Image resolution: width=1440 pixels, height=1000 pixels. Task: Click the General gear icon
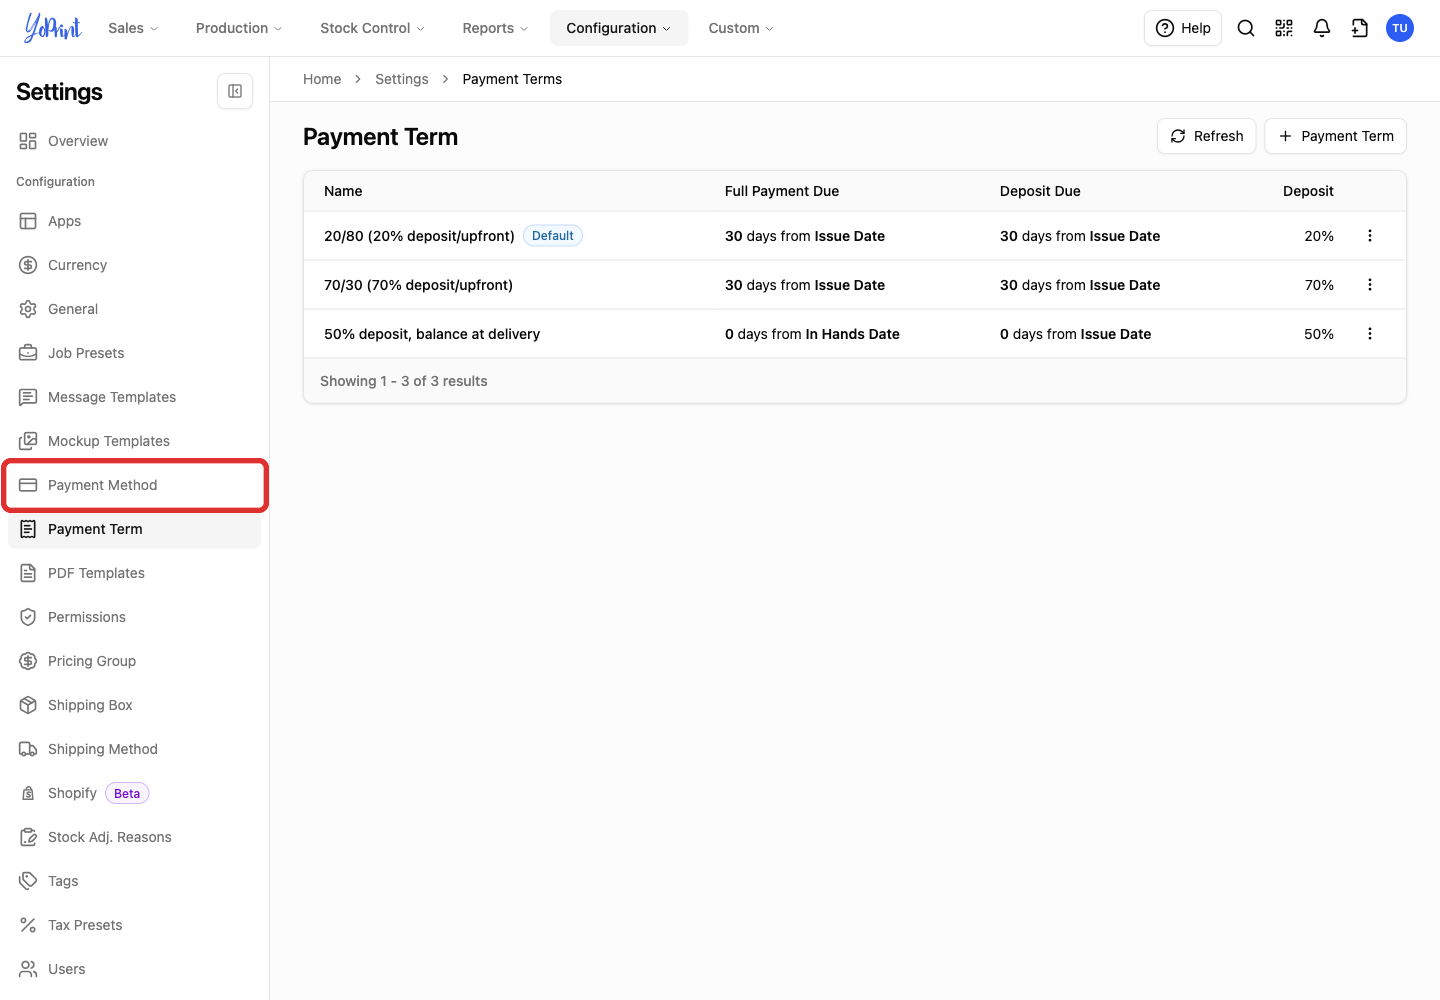[x=28, y=309]
